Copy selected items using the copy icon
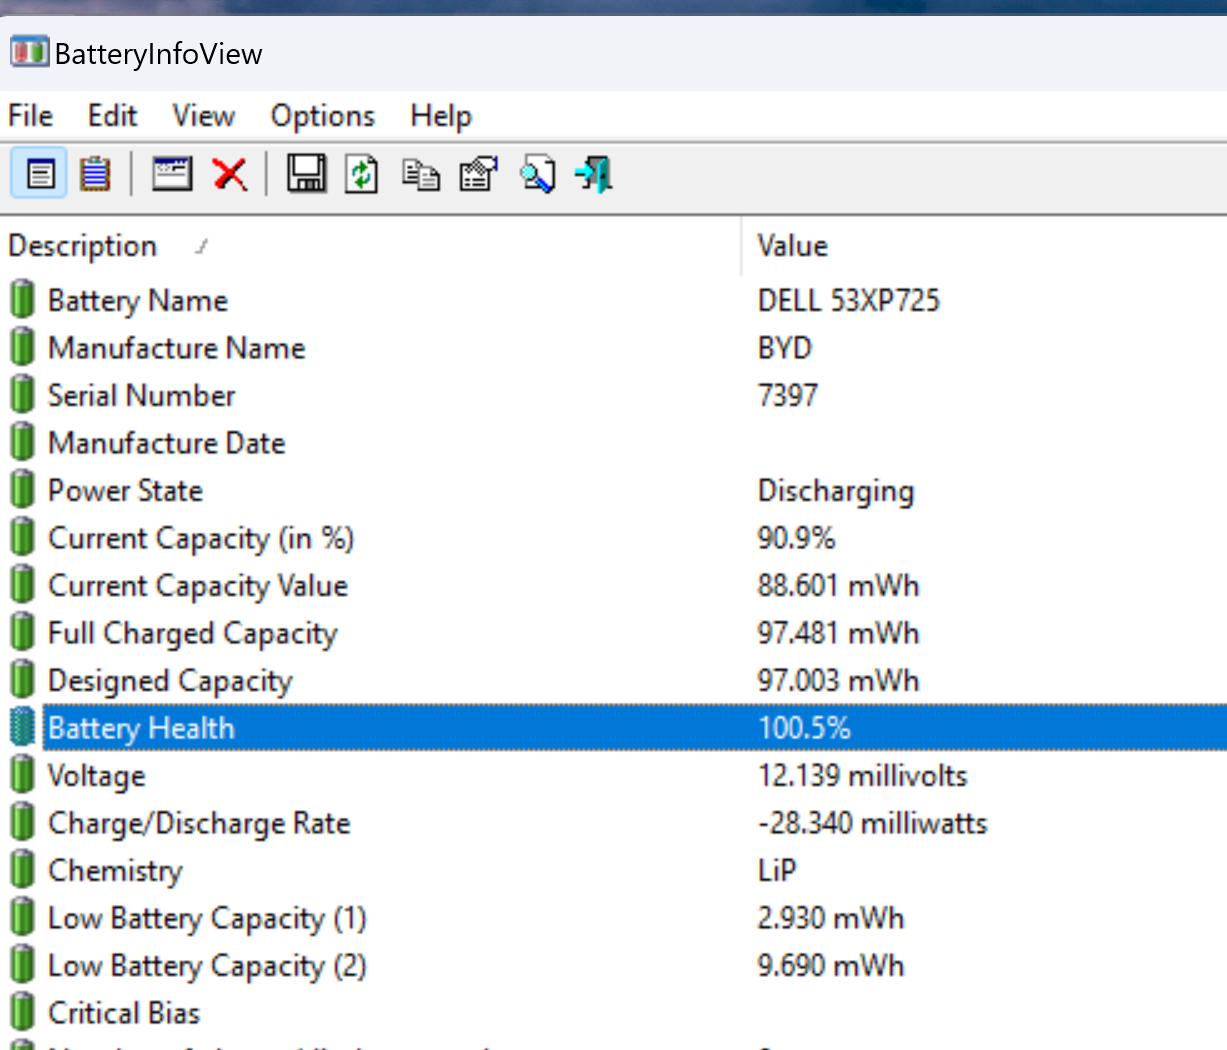The height and width of the screenshot is (1050, 1227). (x=421, y=175)
